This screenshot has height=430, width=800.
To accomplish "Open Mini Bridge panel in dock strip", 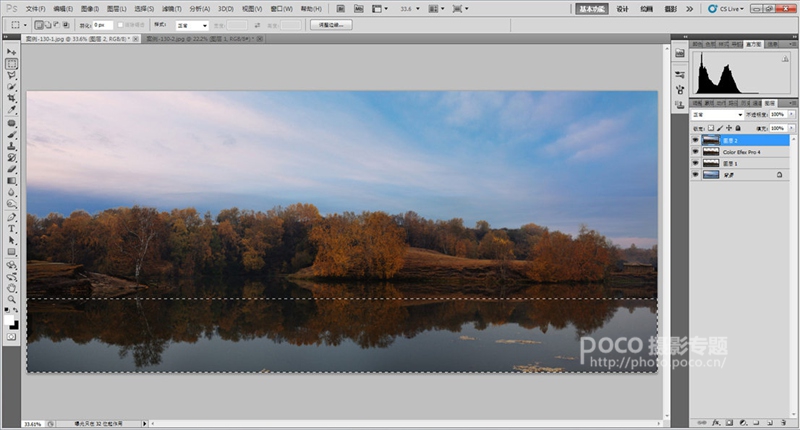I will click(x=680, y=53).
